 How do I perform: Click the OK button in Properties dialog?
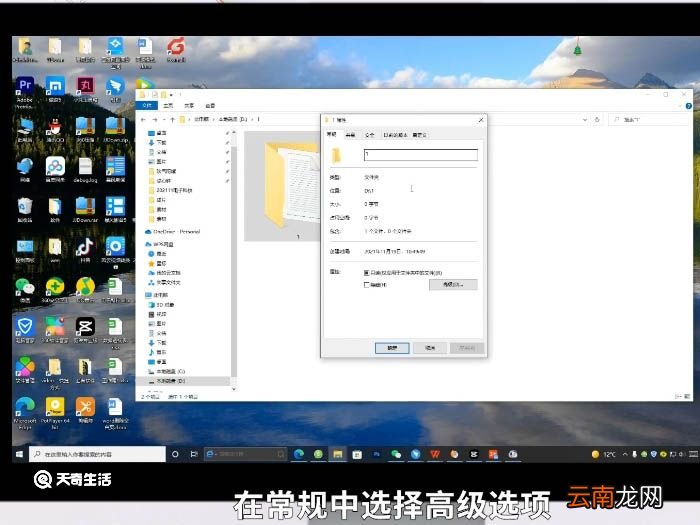coord(392,348)
